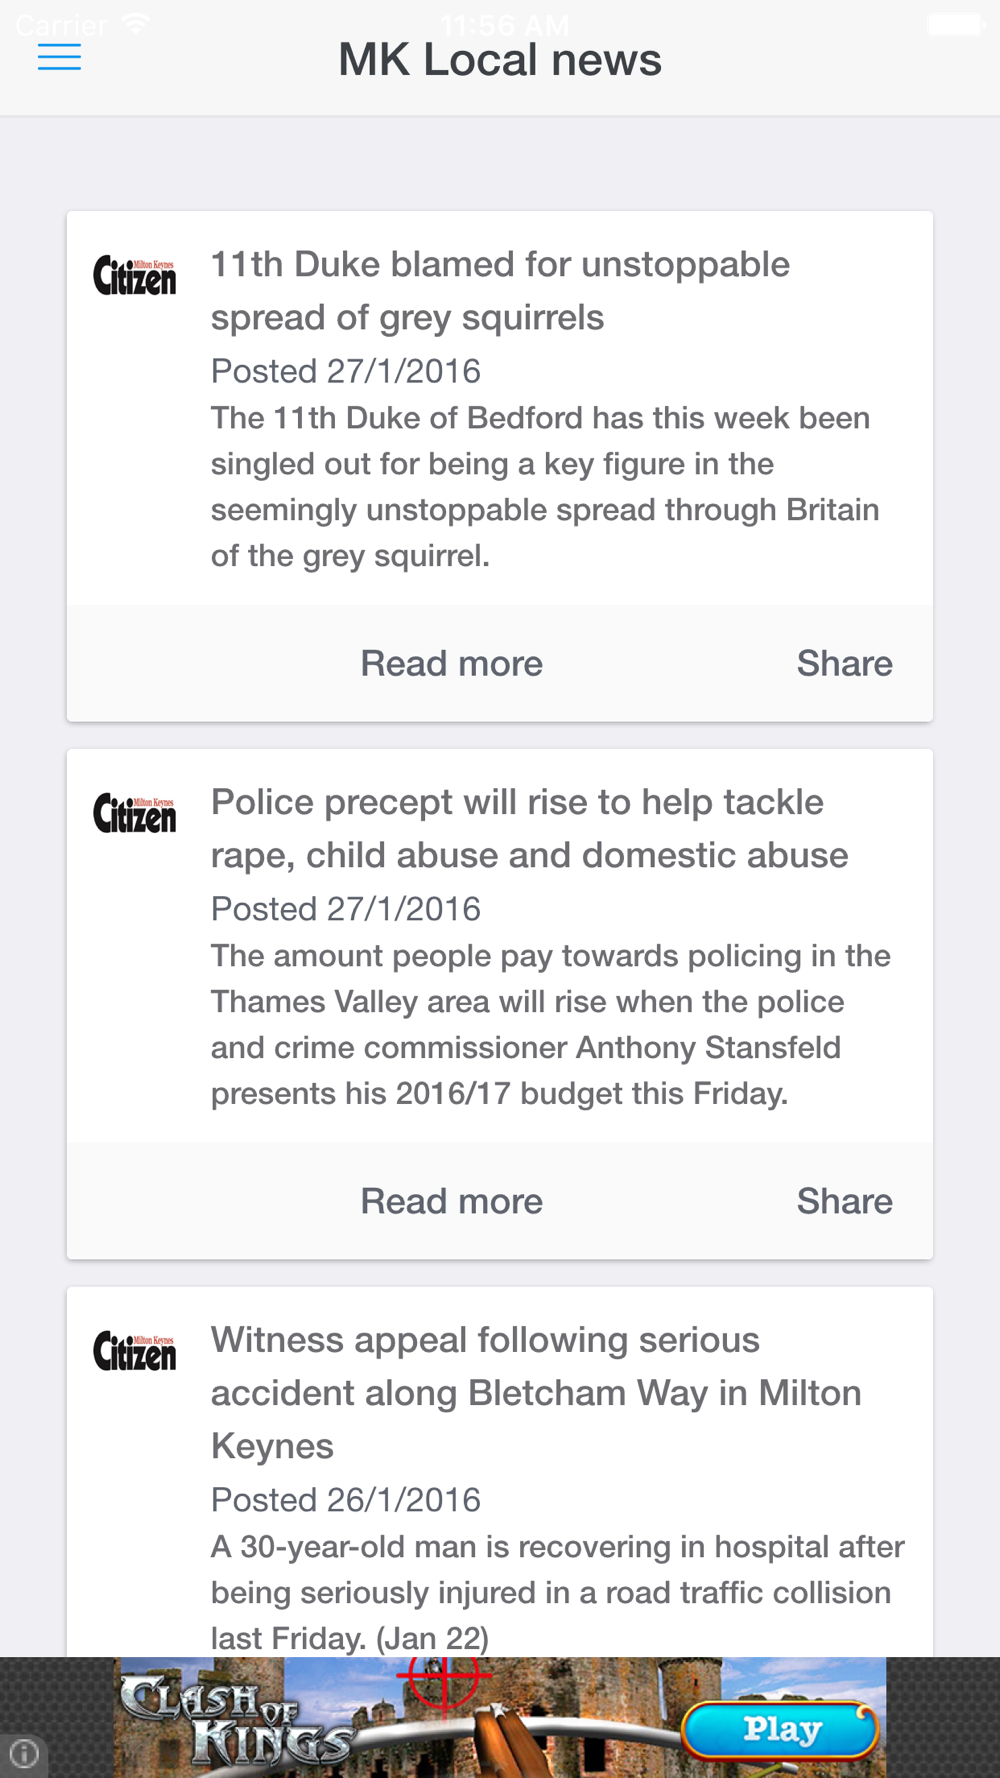This screenshot has width=1000, height=1778.
Task: Select the Thames Valley policing summary text
Action: tap(550, 1025)
